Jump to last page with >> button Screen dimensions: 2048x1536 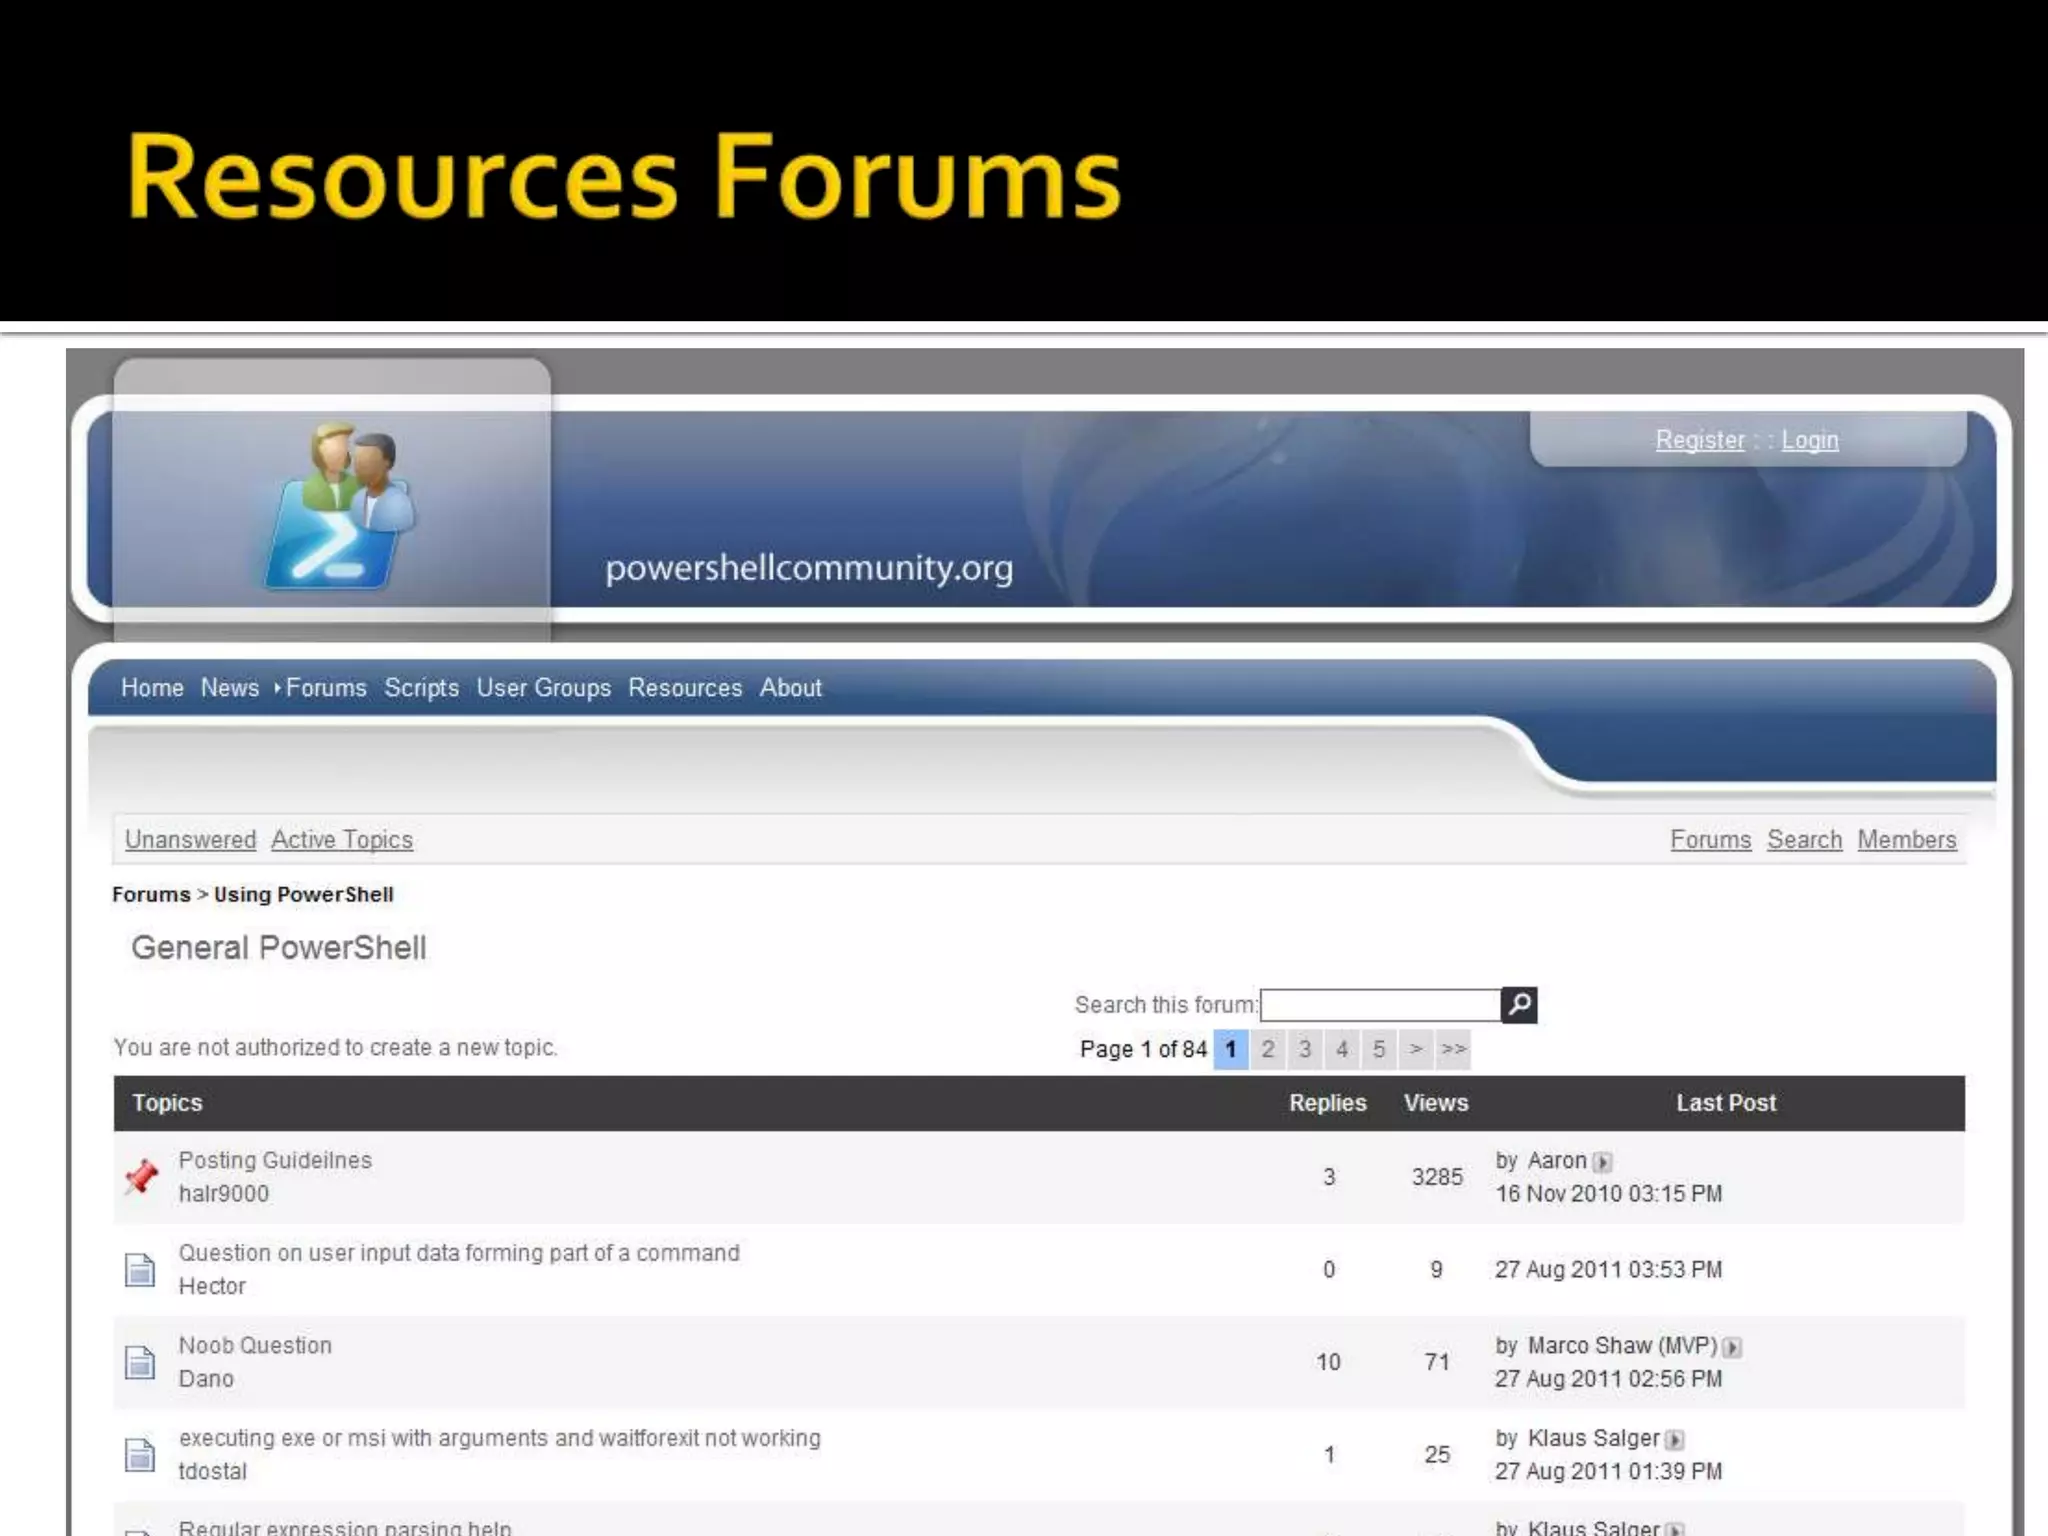coord(1453,1049)
